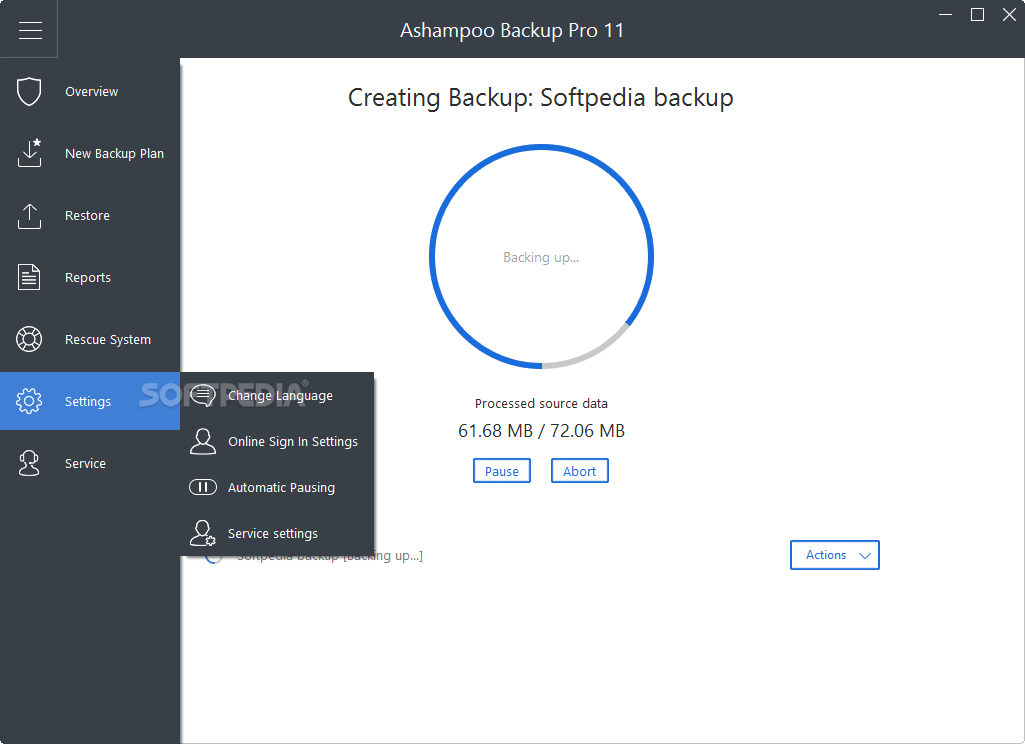The image size is (1025, 744).
Task: Open the Reports page
Action: coord(90,277)
